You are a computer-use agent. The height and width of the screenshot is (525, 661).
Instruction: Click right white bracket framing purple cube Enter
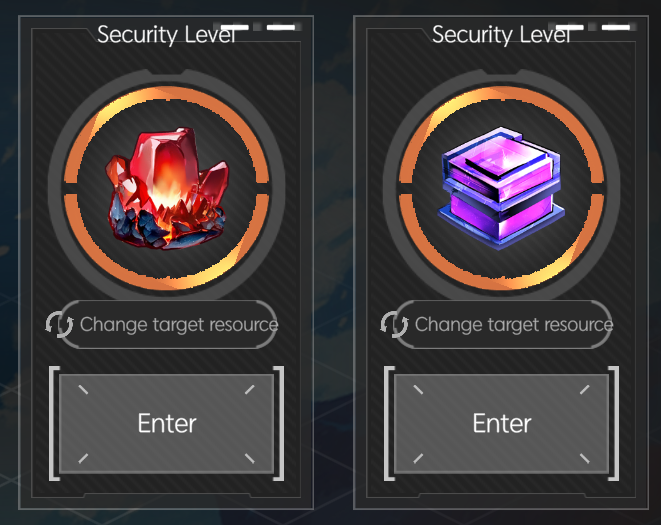click(x=614, y=423)
